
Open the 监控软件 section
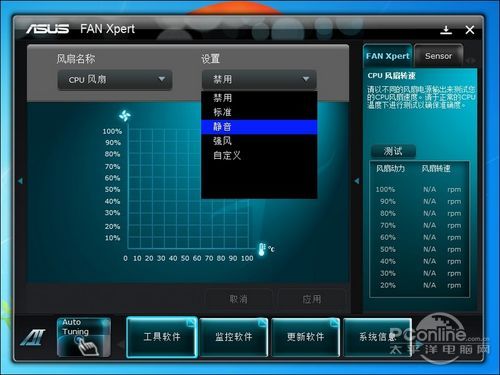(x=234, y=337)
